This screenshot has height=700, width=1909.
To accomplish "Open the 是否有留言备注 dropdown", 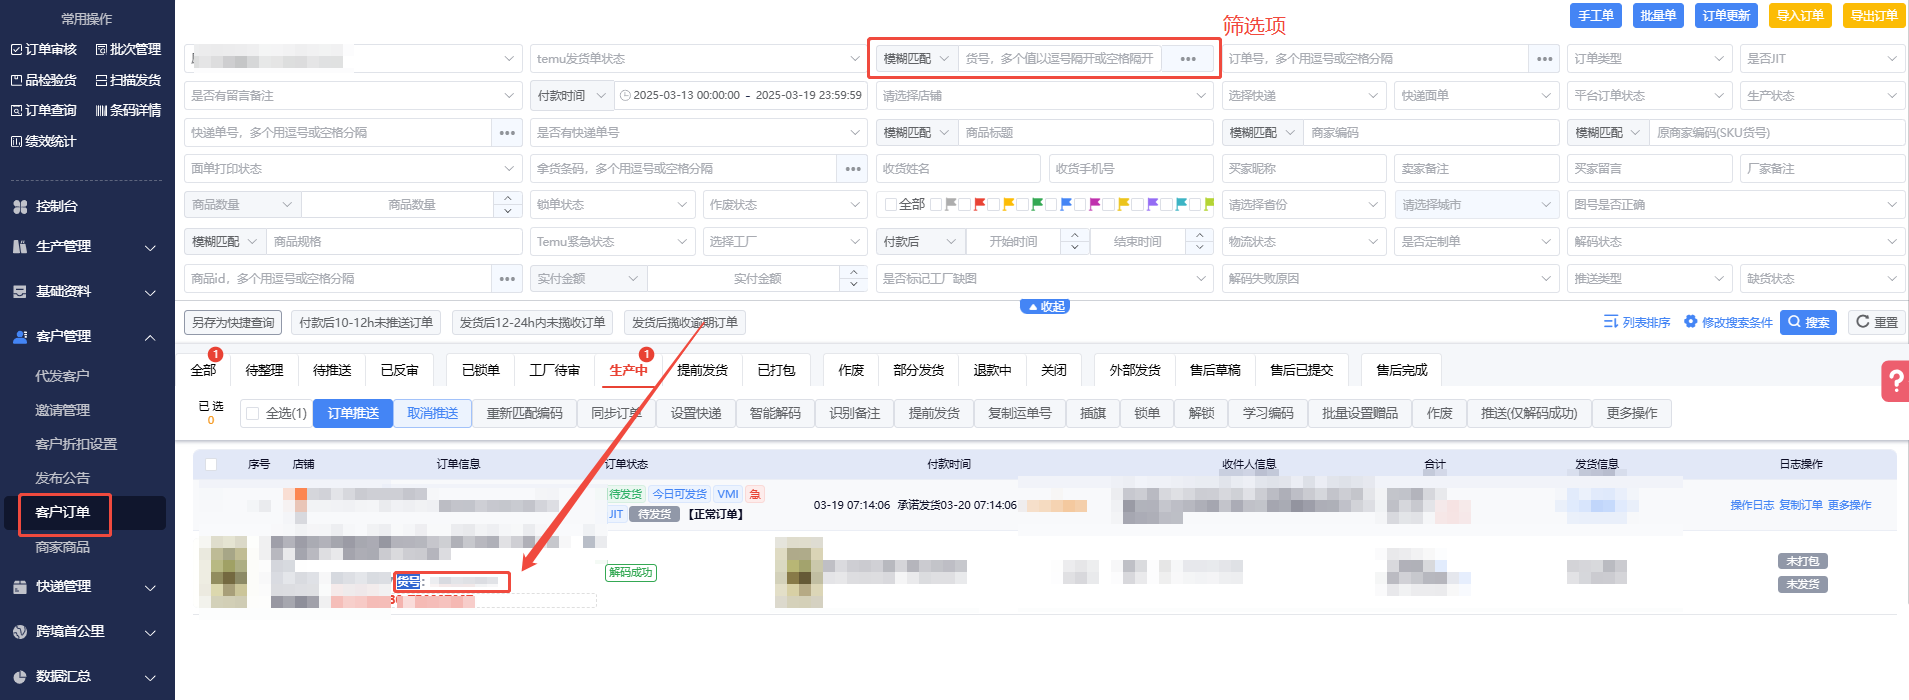I will click(x=353, y=96).
